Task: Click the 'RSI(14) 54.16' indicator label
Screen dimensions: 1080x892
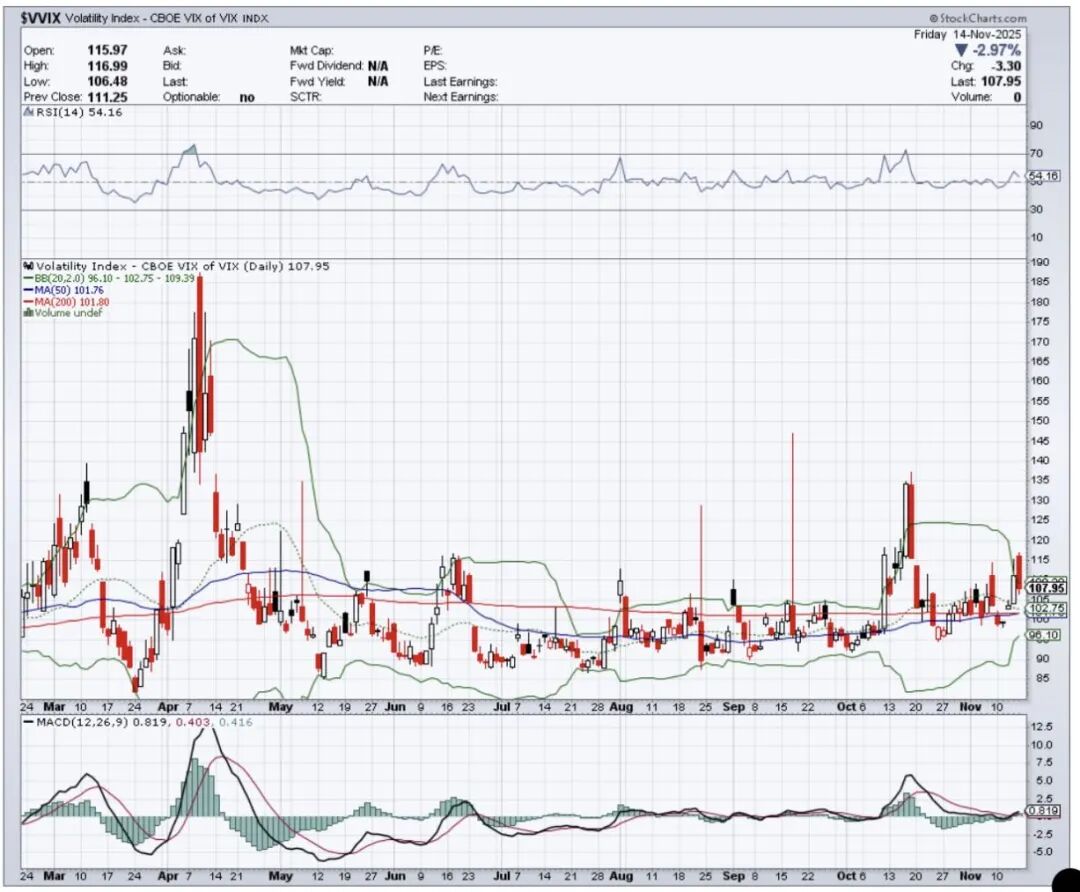Action: pos(78,112)
